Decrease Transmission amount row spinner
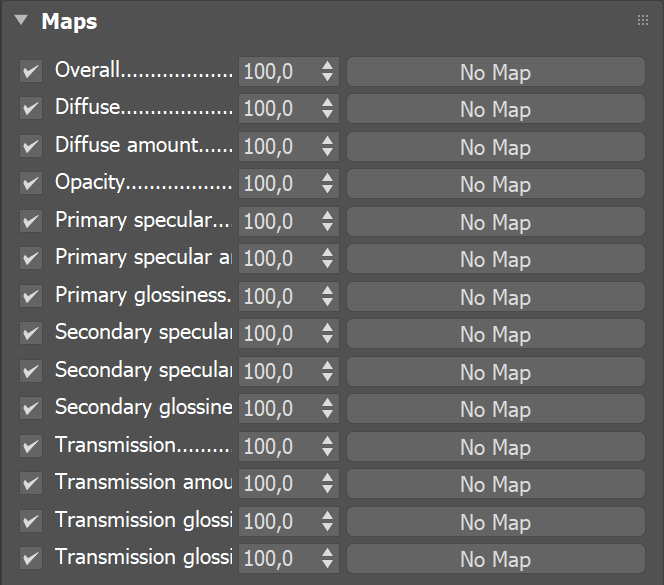The width and height of the screenshot is (664, 585). click(x=327, y=489)
